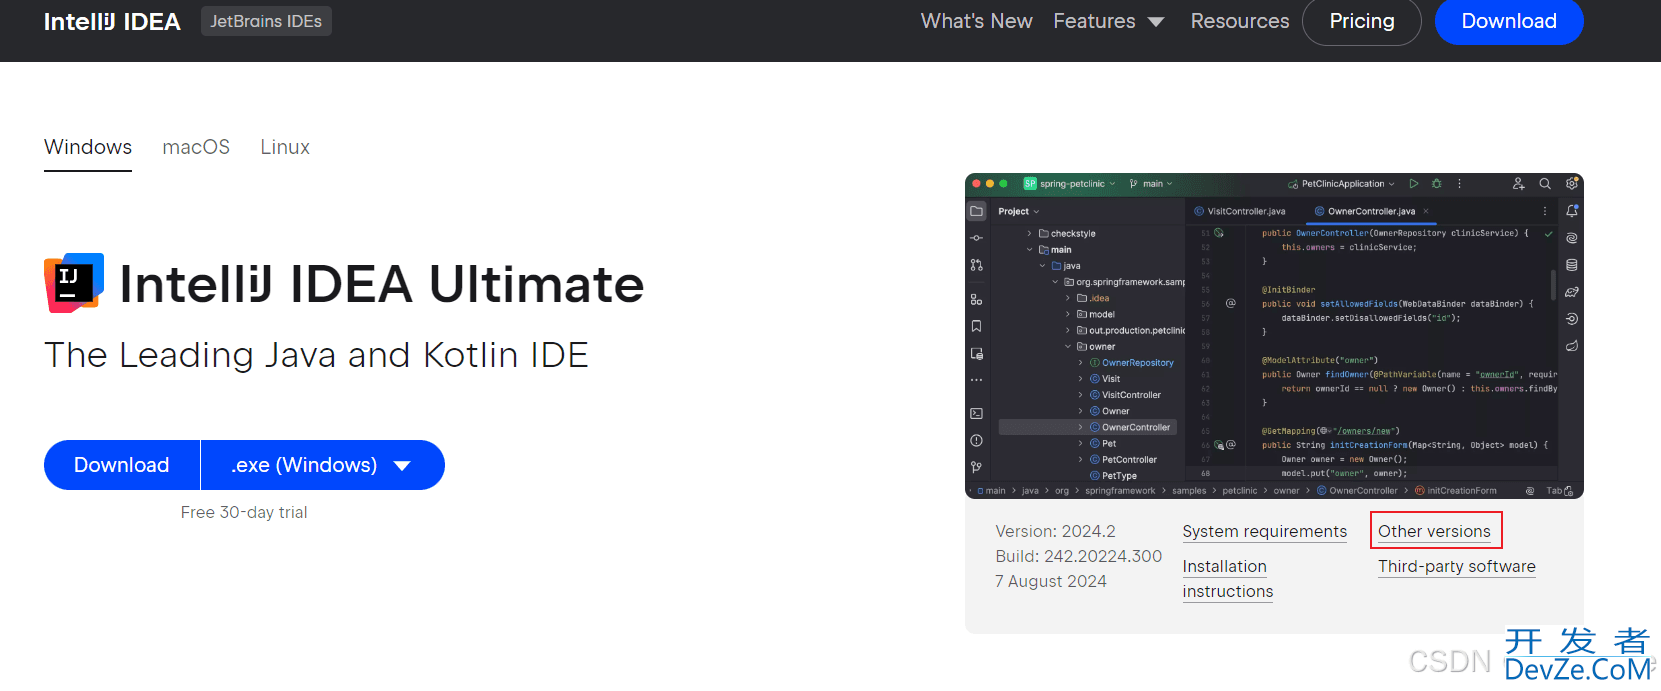Screen dimensions: 1661x691
Task: Click the Code With Me user icon
Action: 1519,184
